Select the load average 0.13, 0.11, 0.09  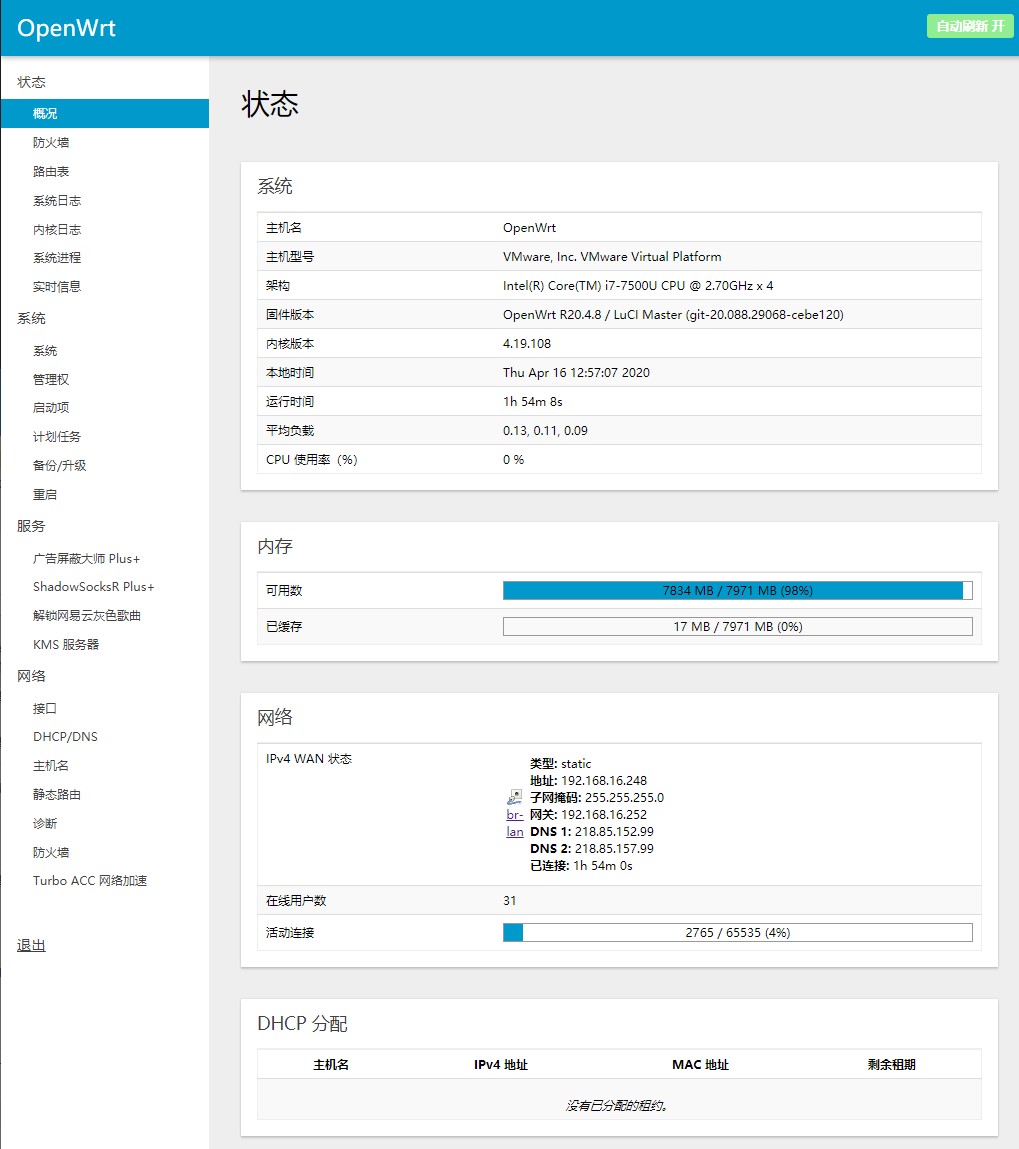[545, 431]
